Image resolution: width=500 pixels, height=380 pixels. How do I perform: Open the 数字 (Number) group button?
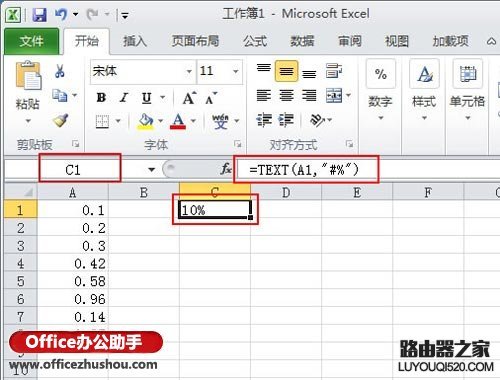pyautogui.click(x=380, y=91)
